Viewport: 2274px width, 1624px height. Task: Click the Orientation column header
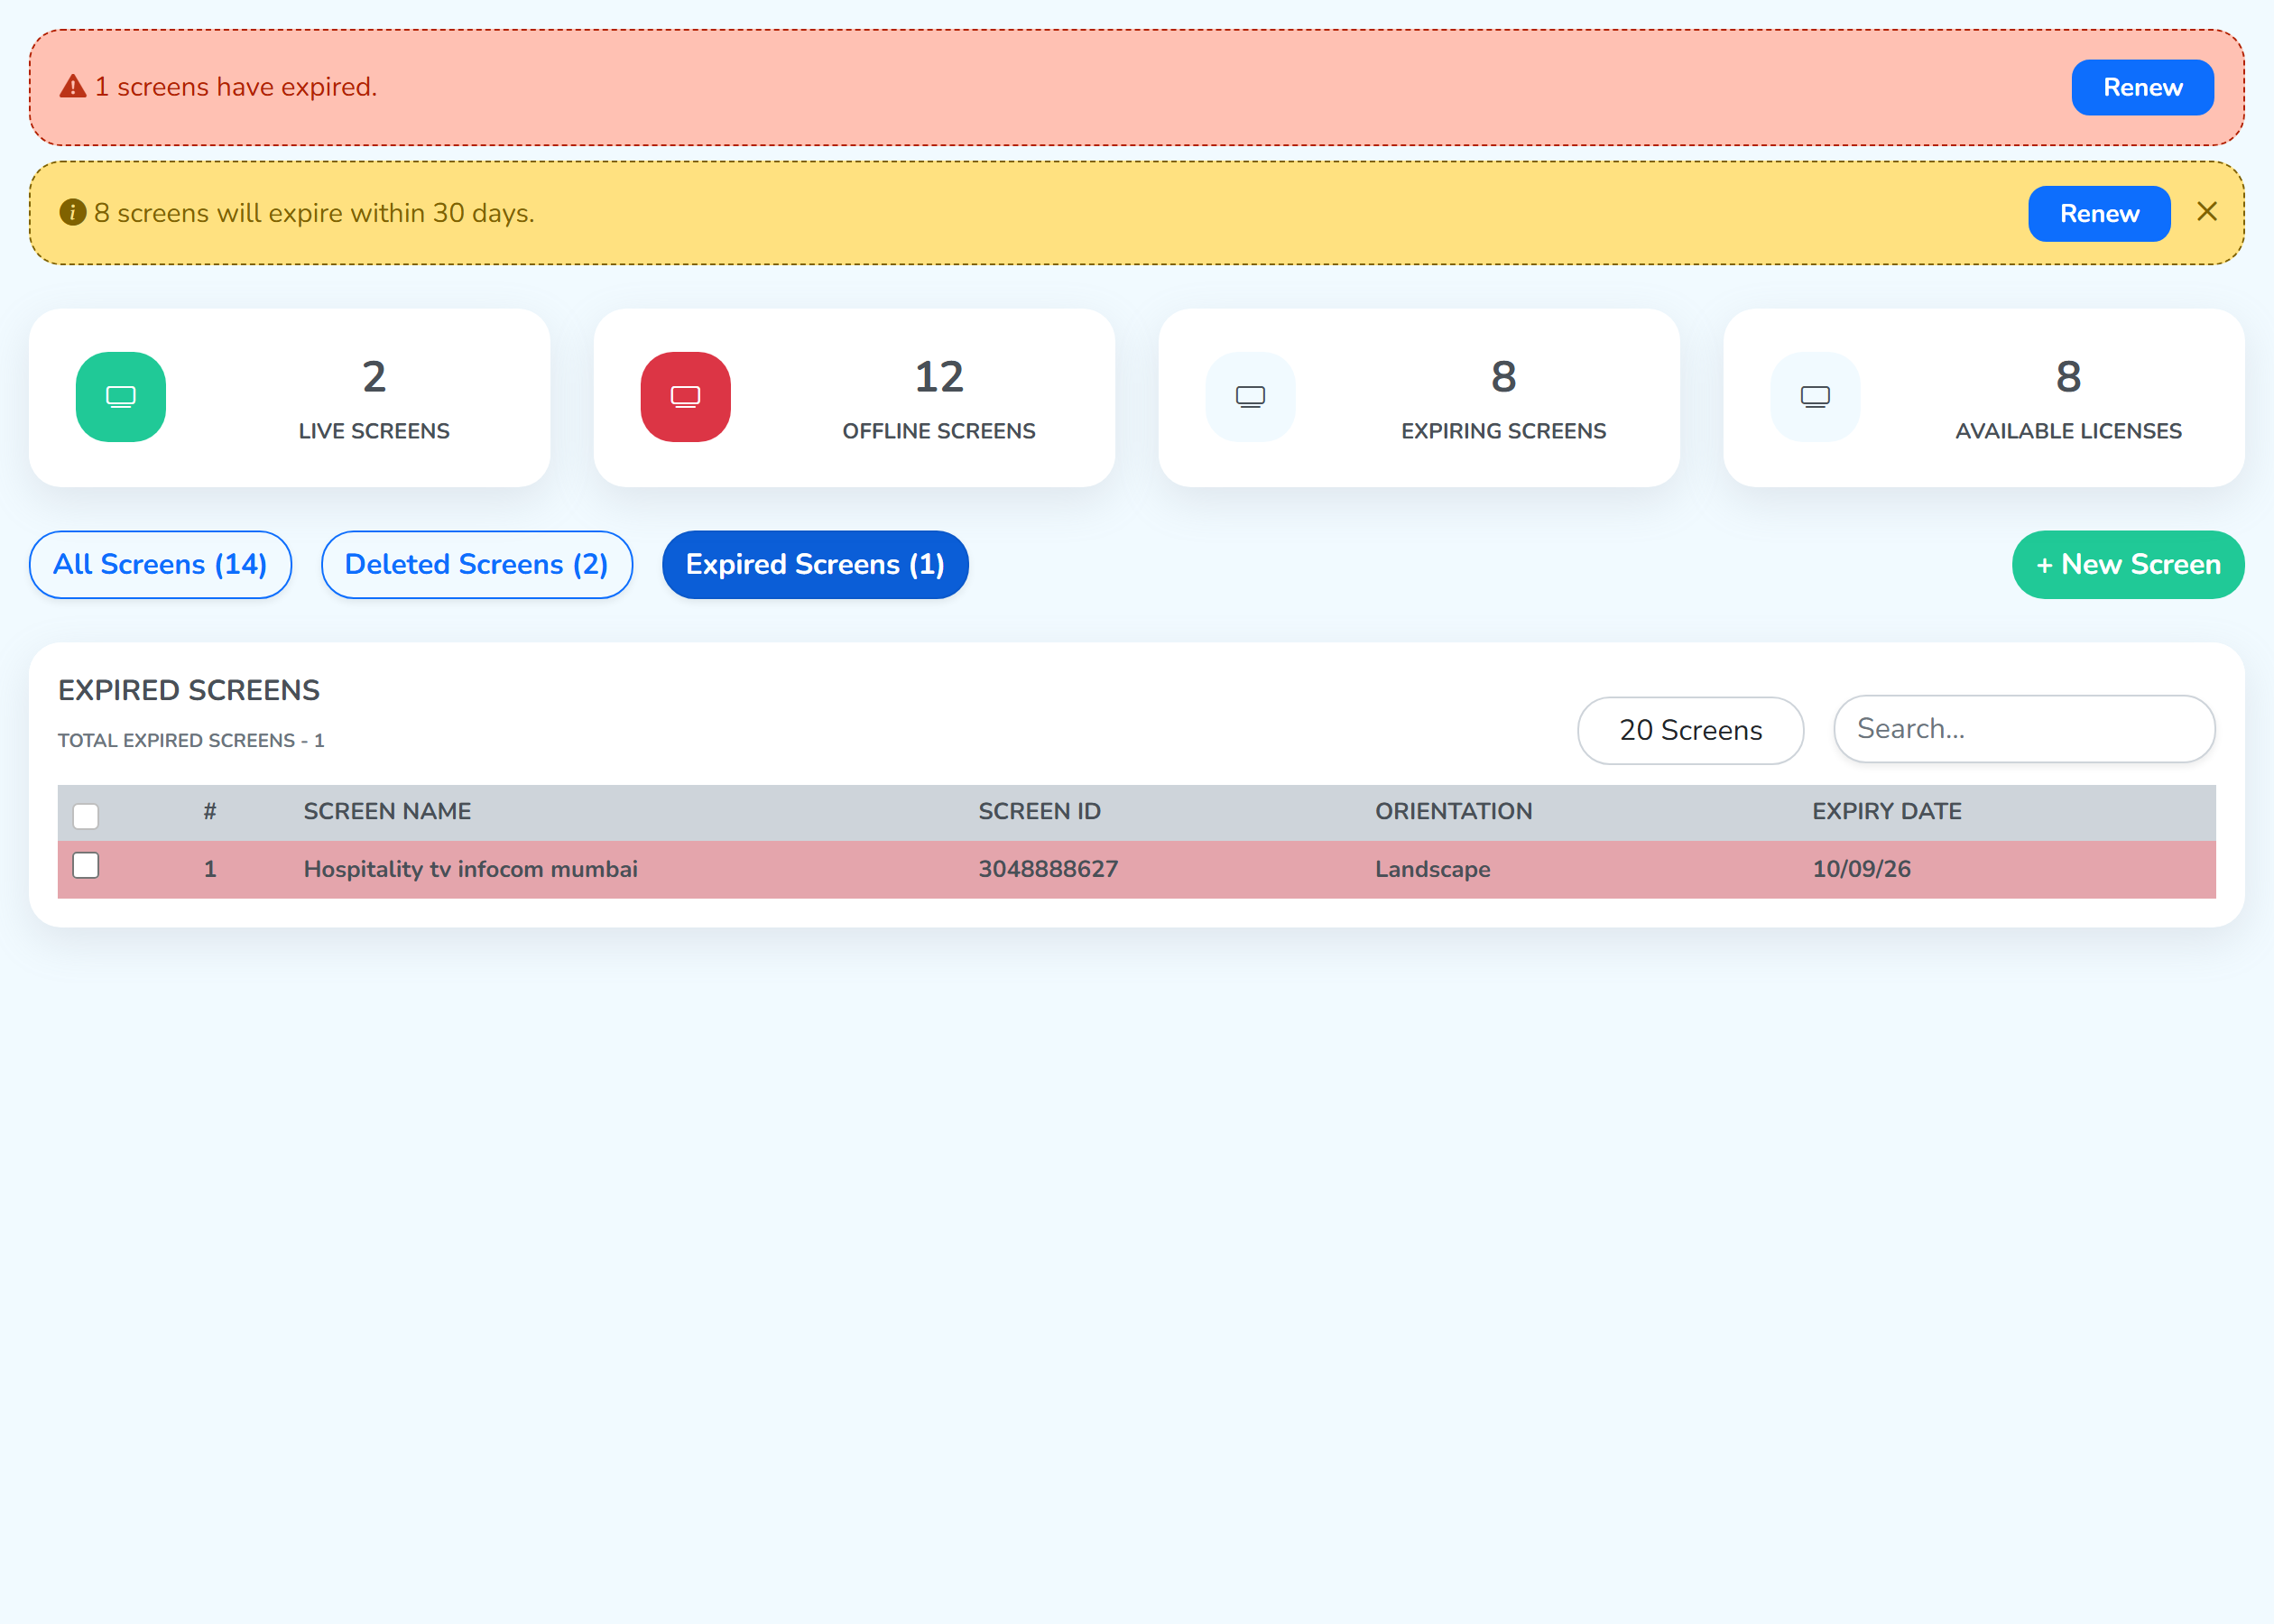(1453, 812)
